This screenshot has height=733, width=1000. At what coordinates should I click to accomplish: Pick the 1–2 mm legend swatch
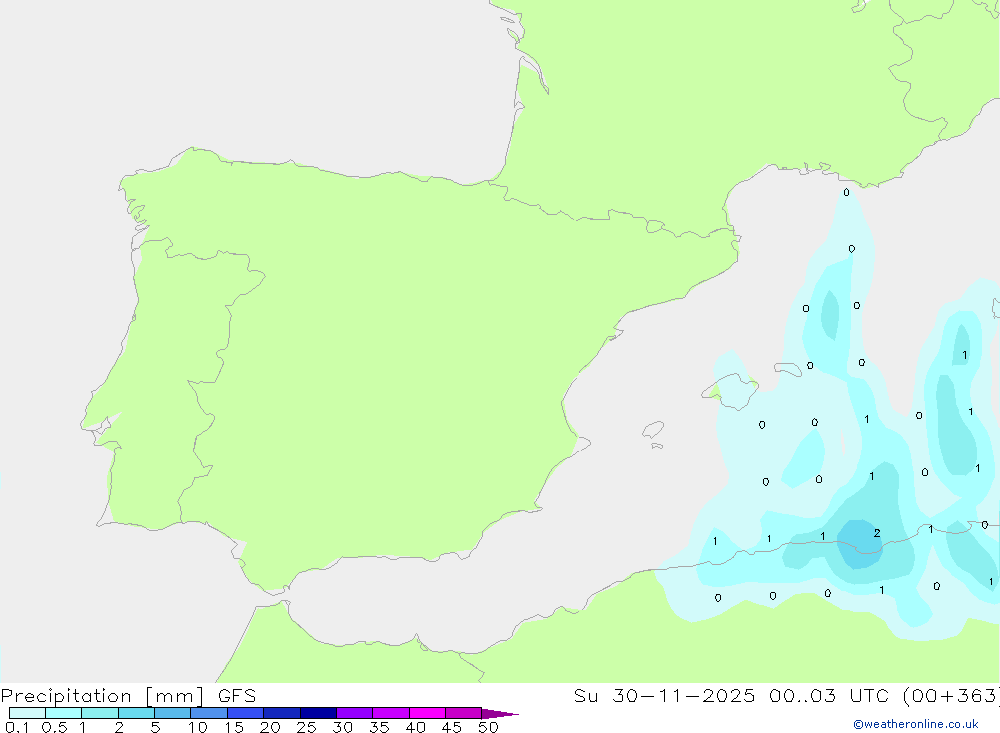[100, 713]
